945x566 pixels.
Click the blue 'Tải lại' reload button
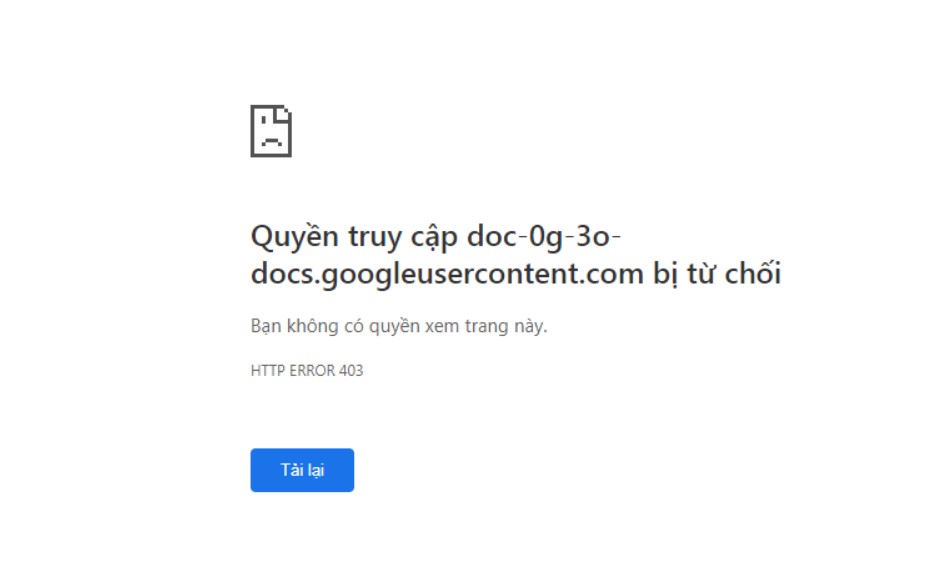tap(302, 470)
